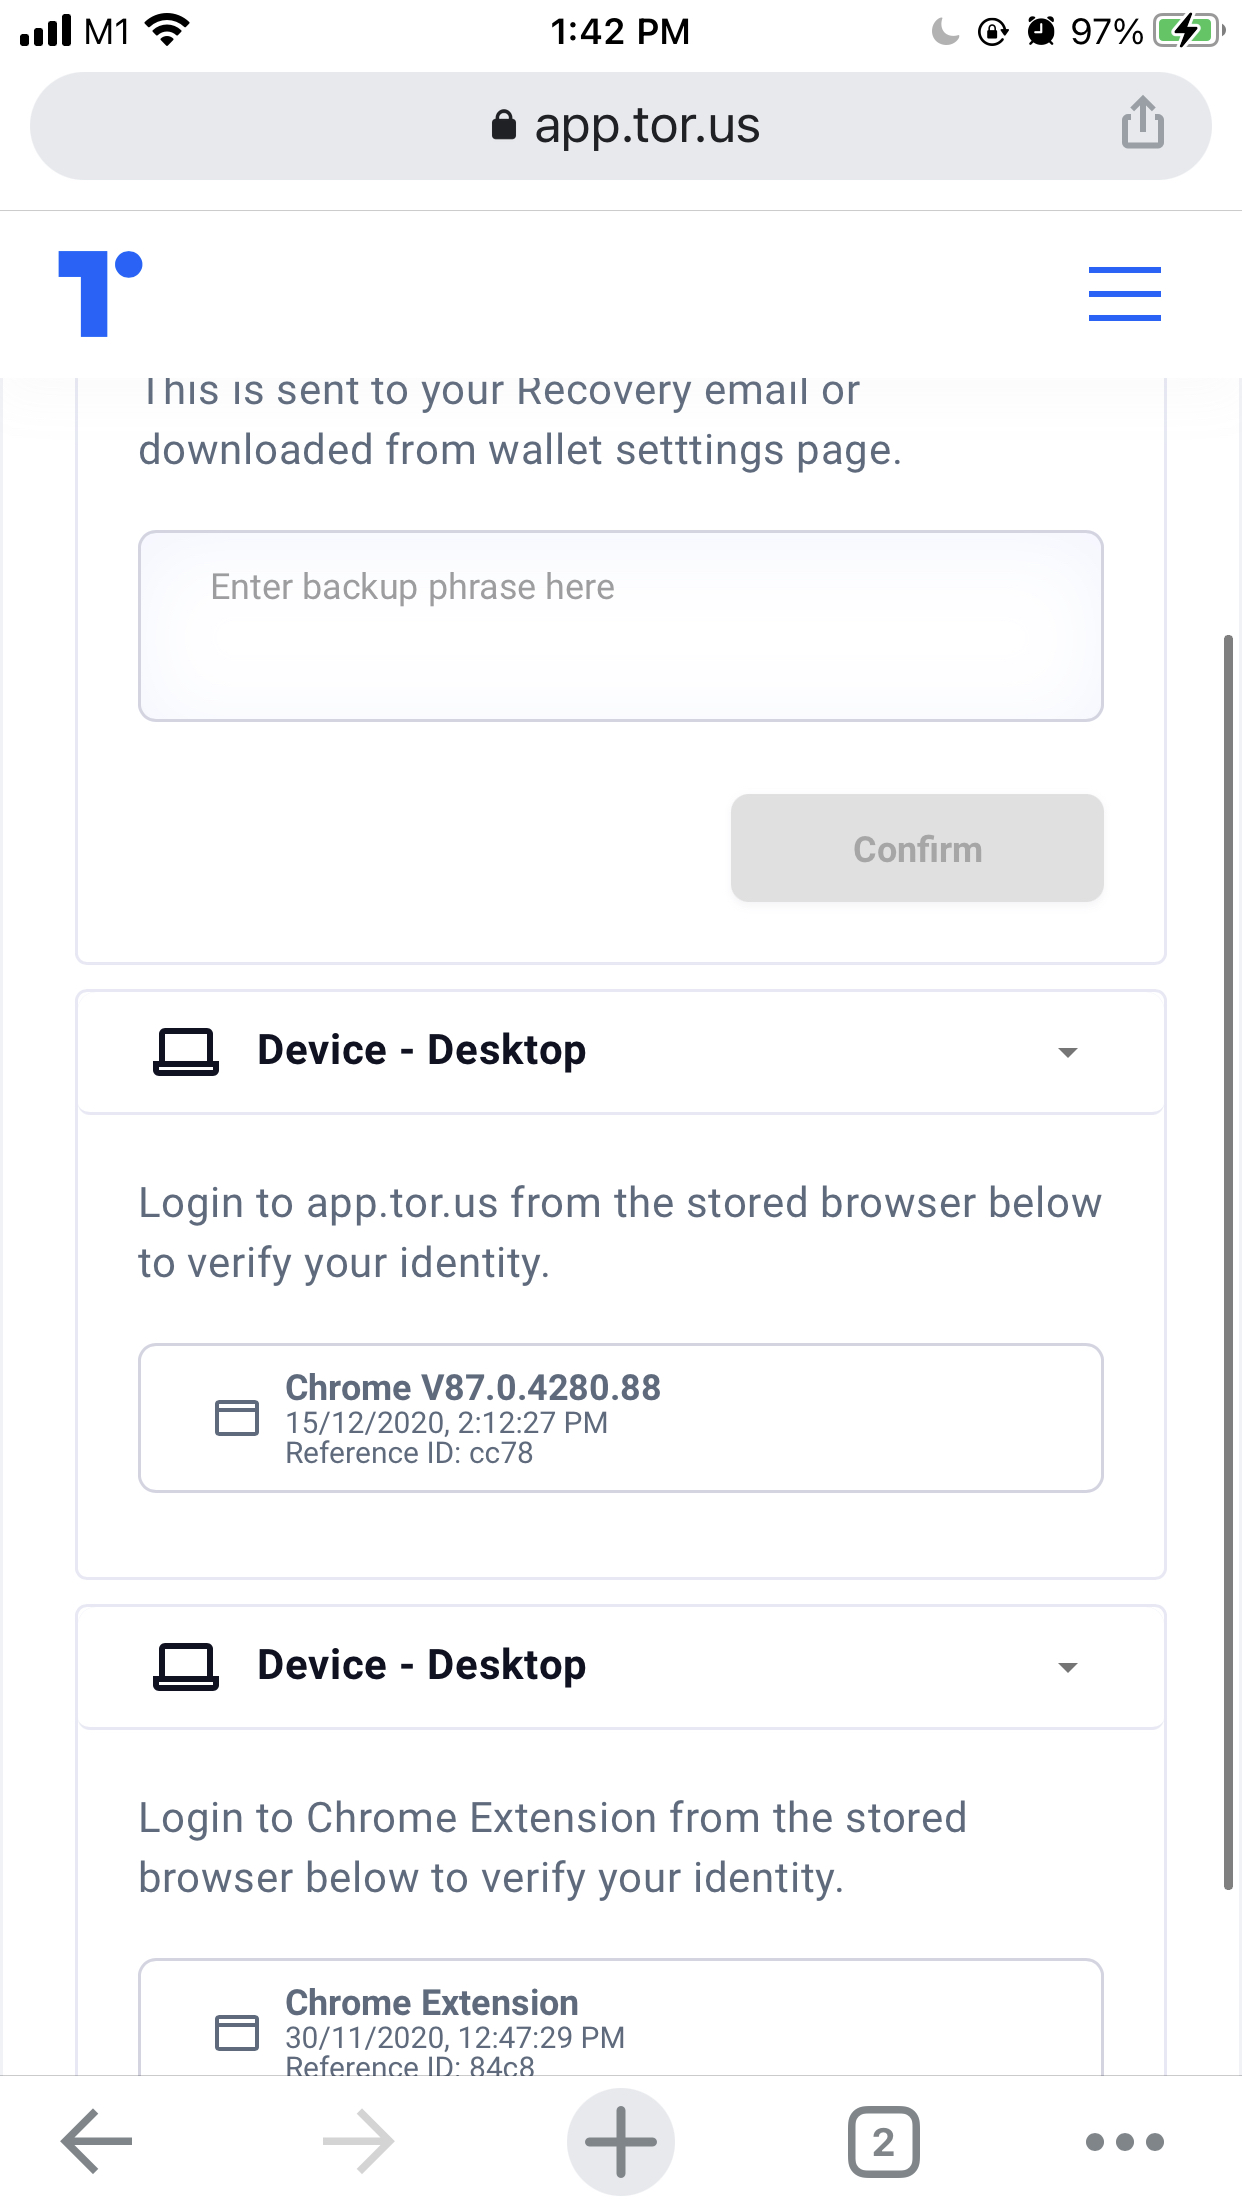Collapse the first Device - Desktop section
This screenshot has height=2208, width=1242.
tap(1068, 1051)
